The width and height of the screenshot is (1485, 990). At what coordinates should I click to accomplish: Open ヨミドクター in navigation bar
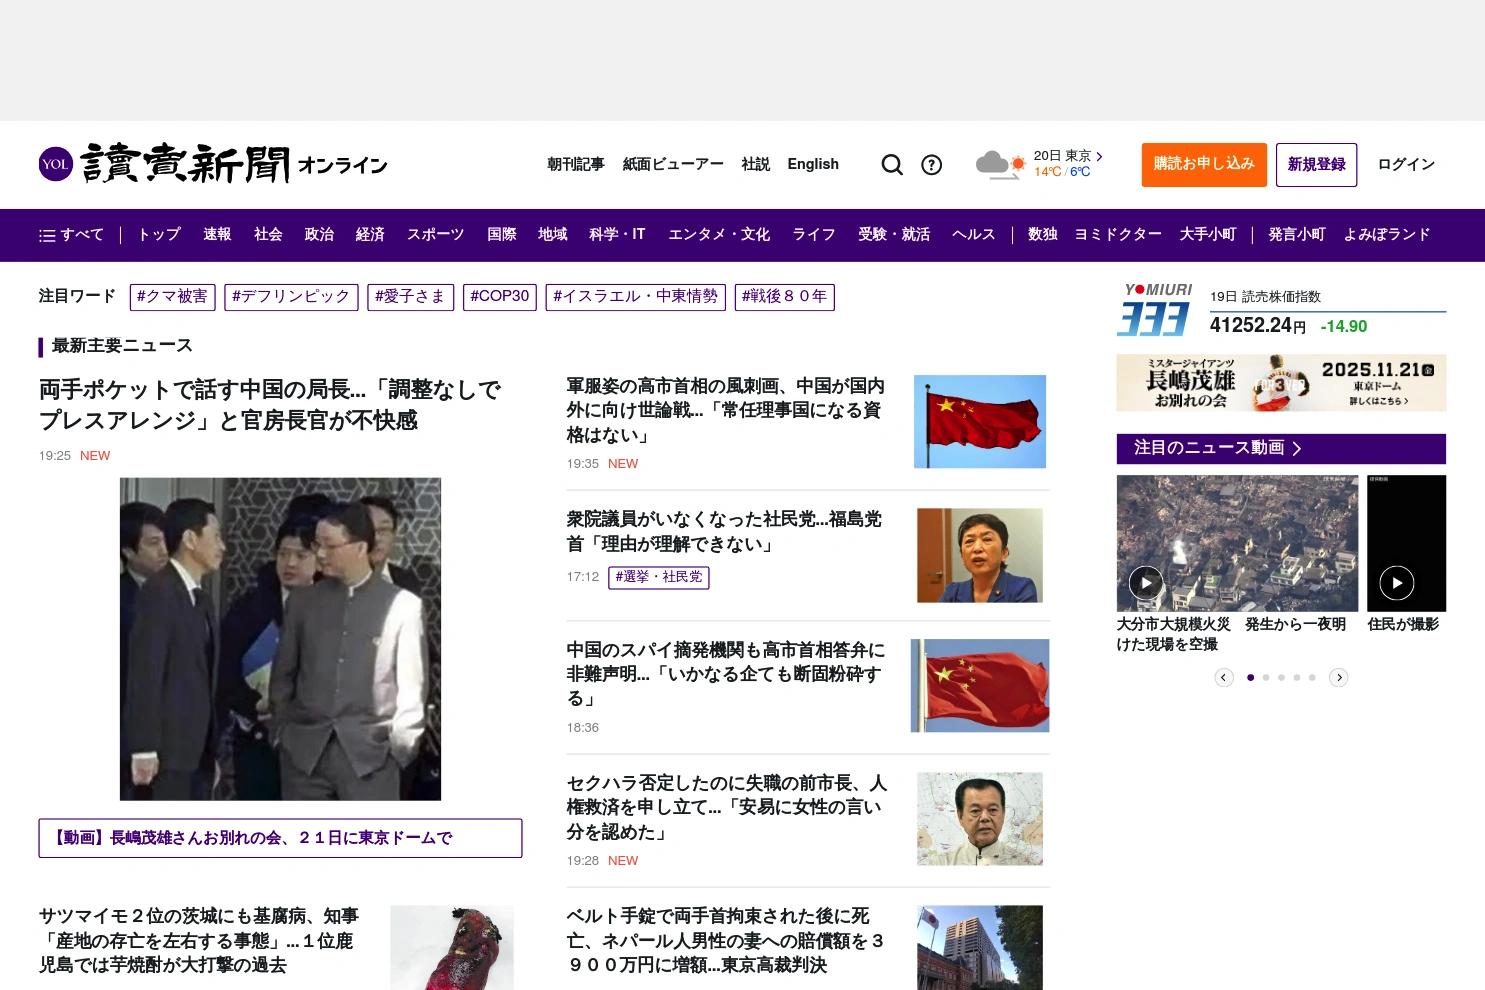tap(1118, 235)
